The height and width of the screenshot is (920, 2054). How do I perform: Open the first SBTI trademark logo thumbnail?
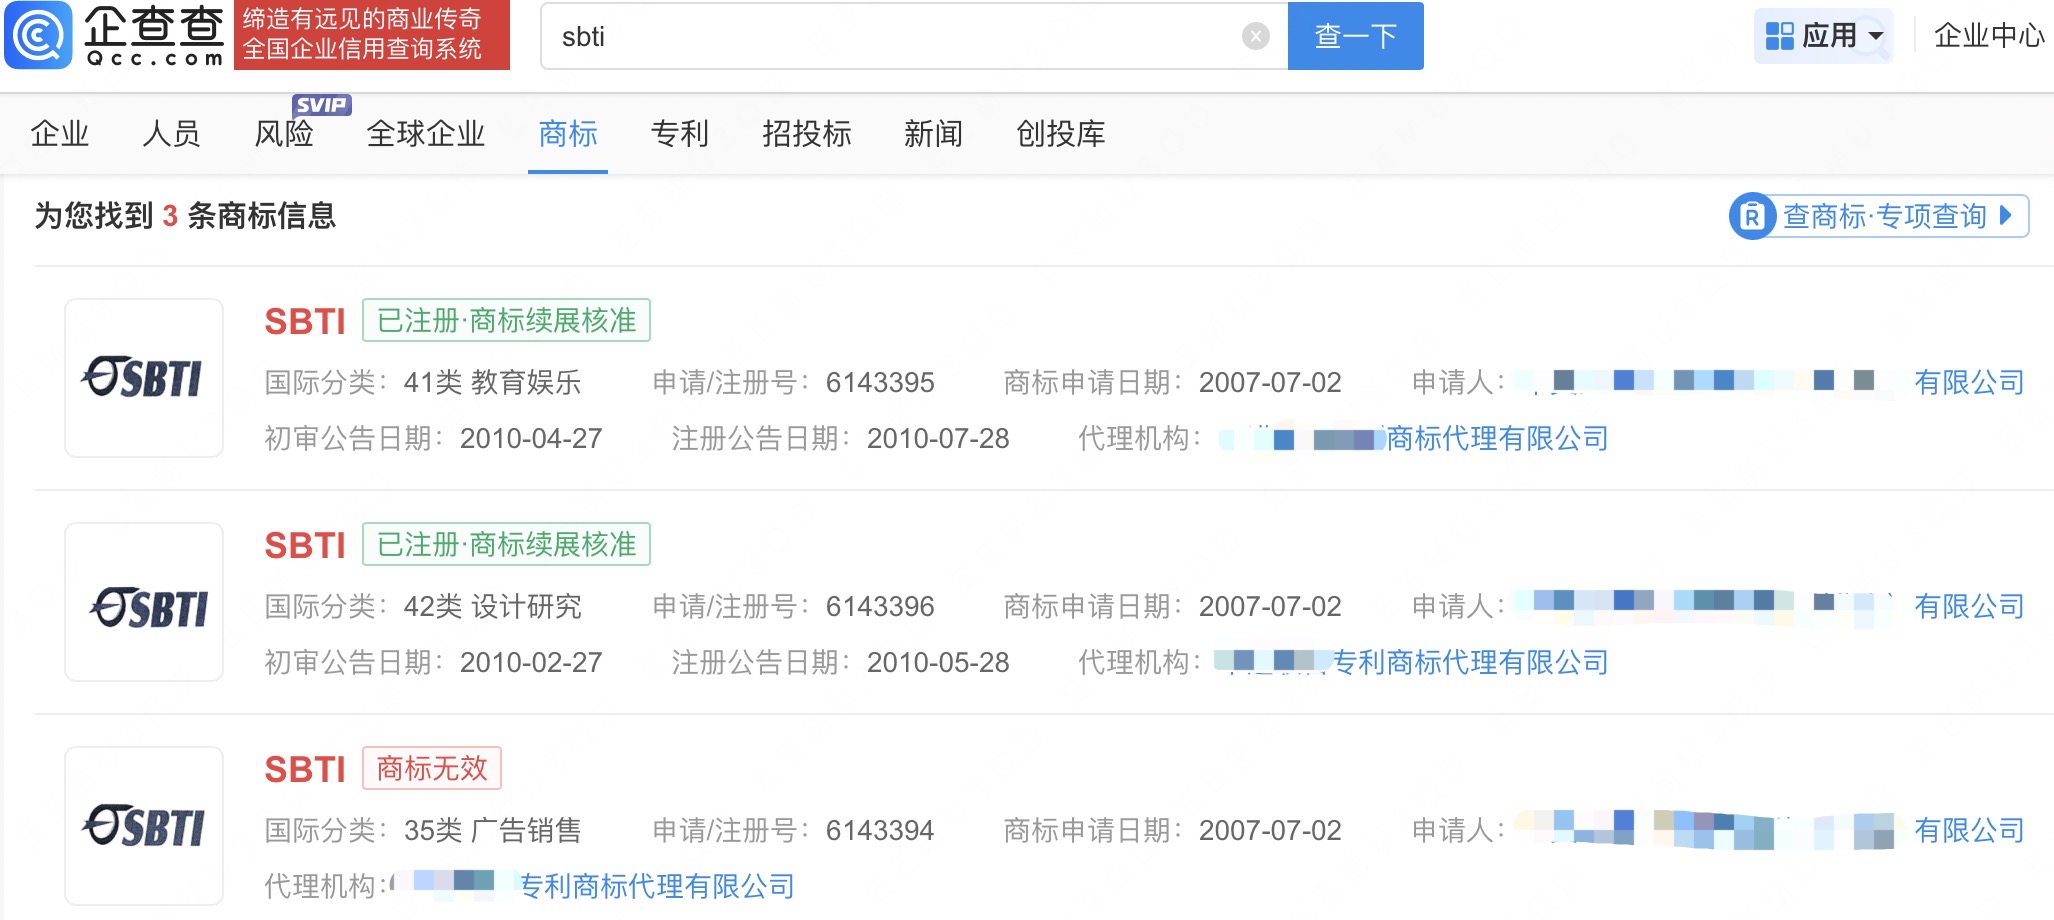(x=144, y=378)
